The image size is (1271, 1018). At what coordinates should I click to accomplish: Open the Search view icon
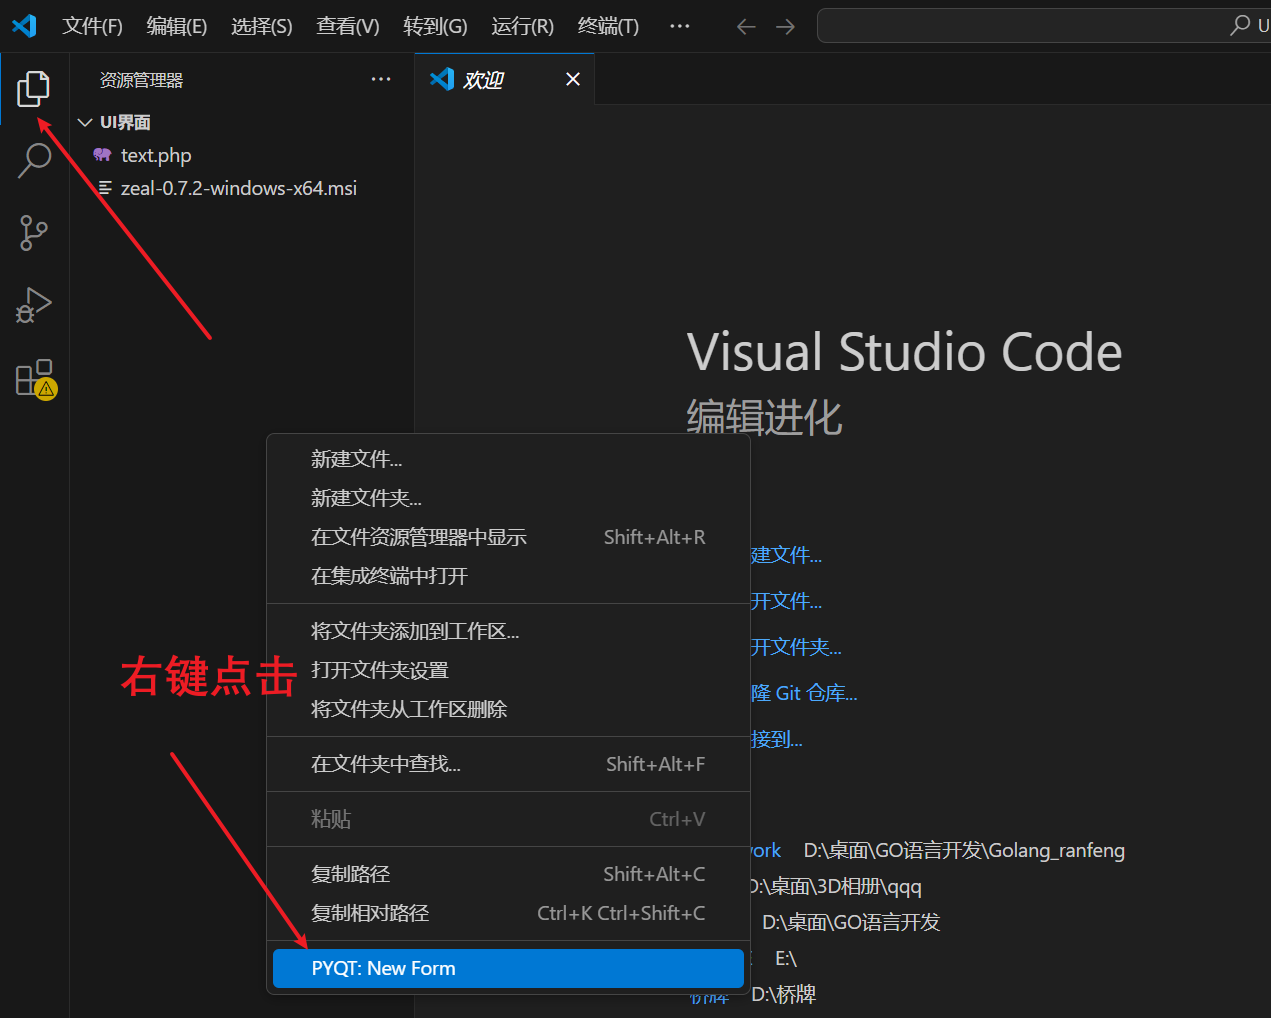pos(34,160)
